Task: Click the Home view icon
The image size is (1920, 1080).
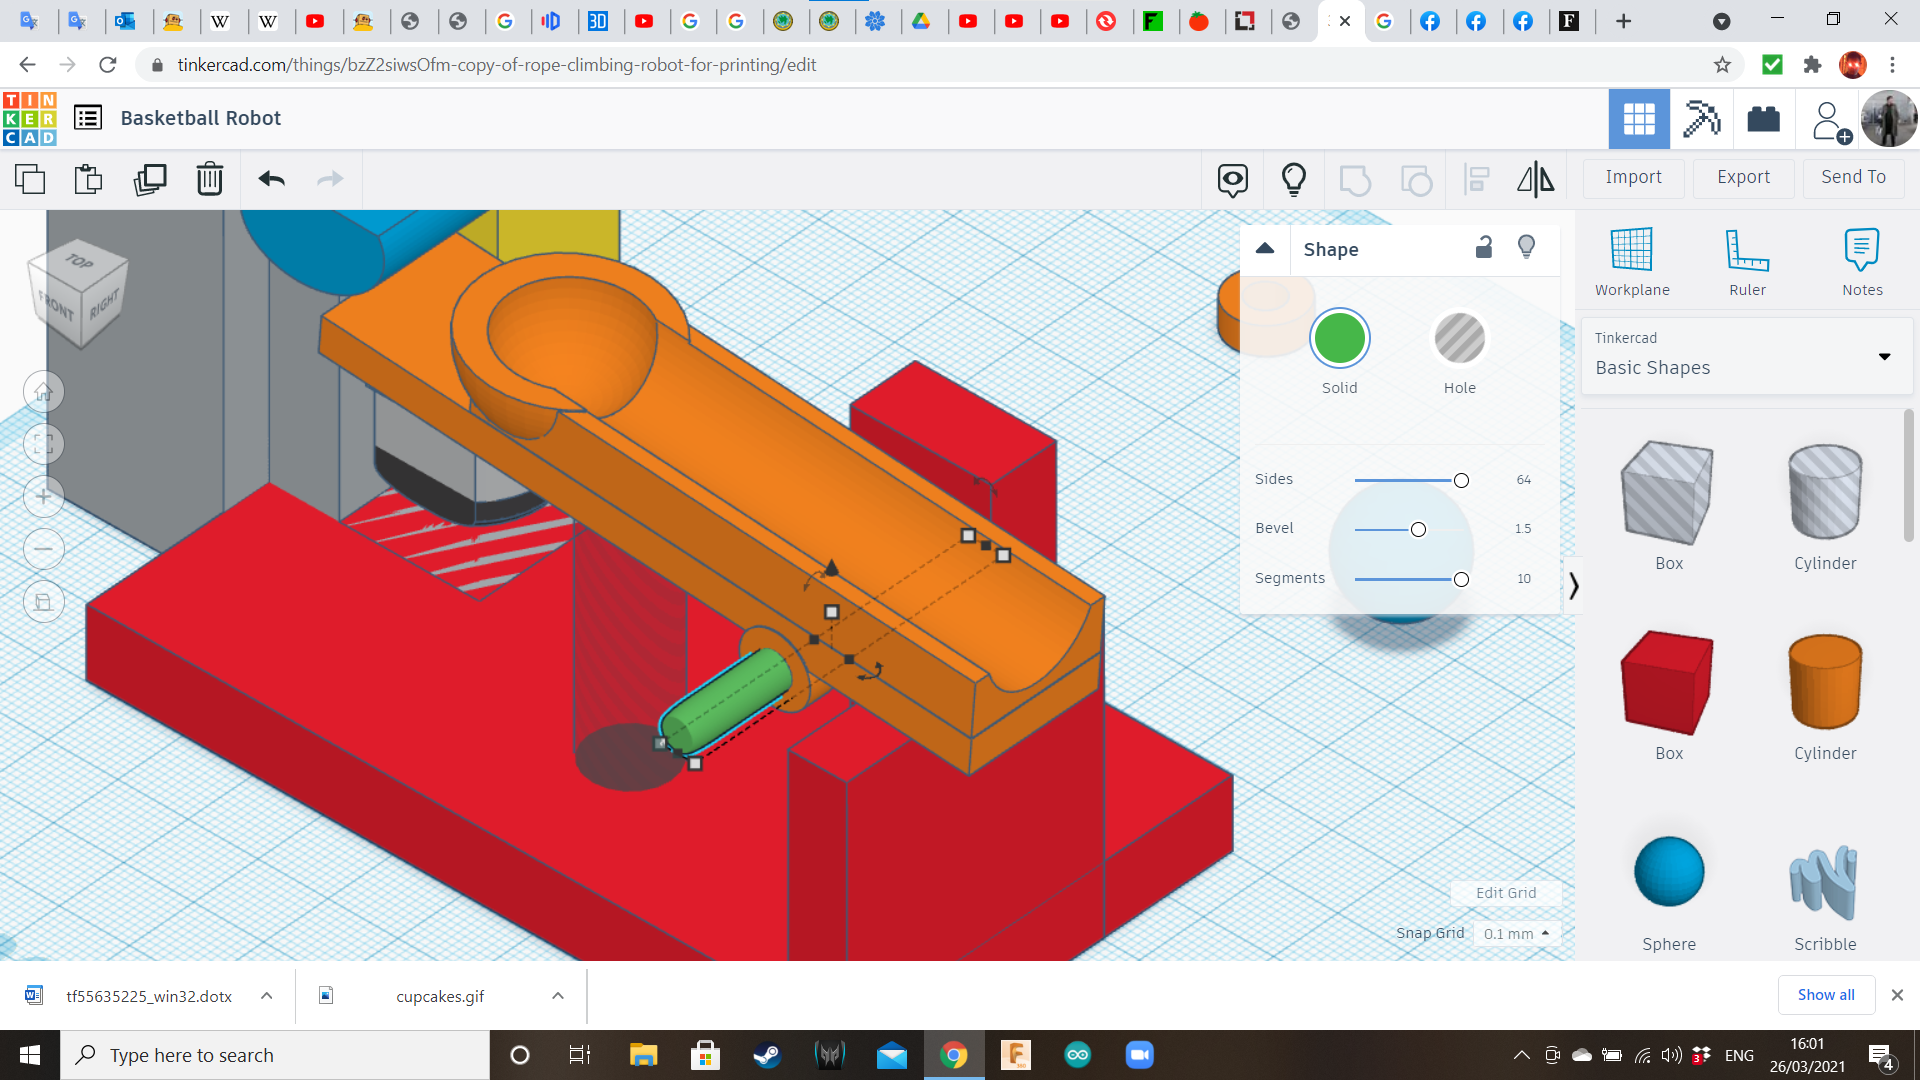Action: point(43,392)
